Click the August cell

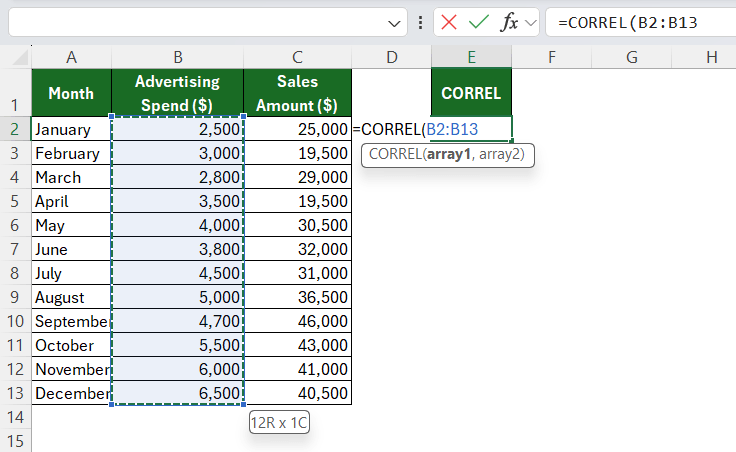(x=71, y=297)
